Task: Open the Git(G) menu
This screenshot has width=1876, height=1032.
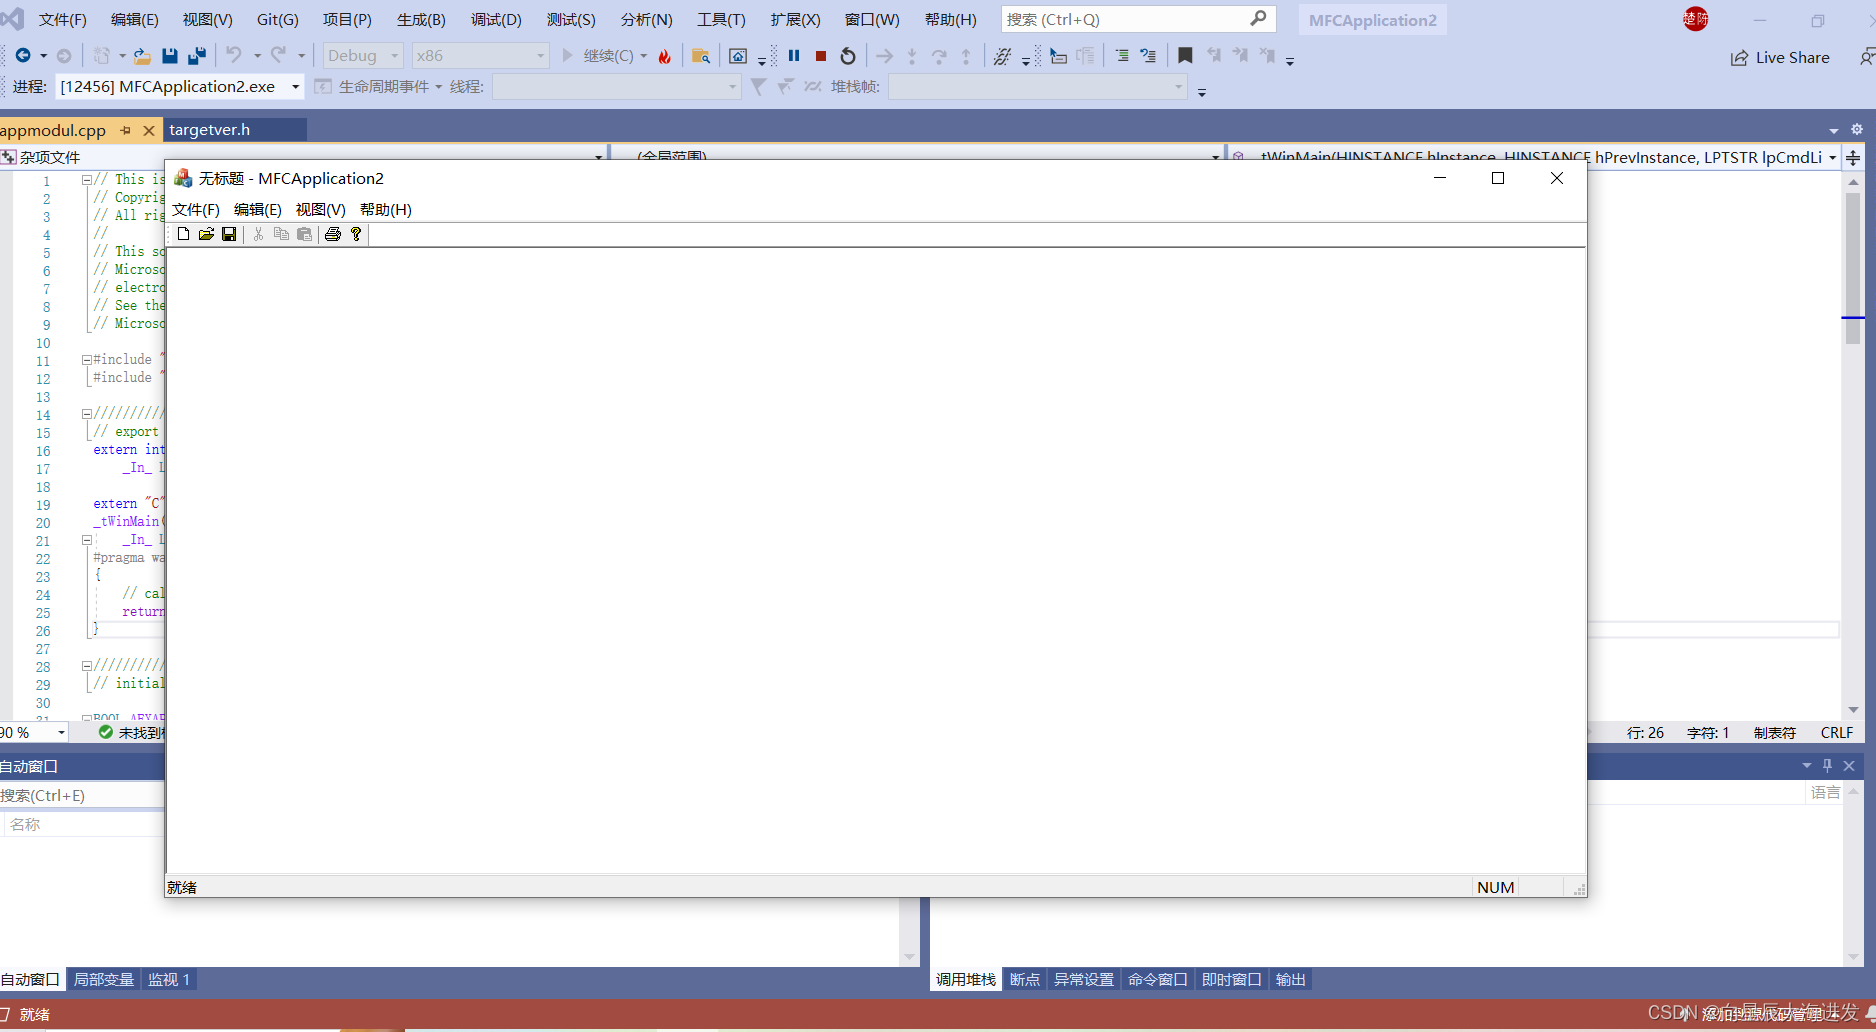Action: click(x=278, y=19)
